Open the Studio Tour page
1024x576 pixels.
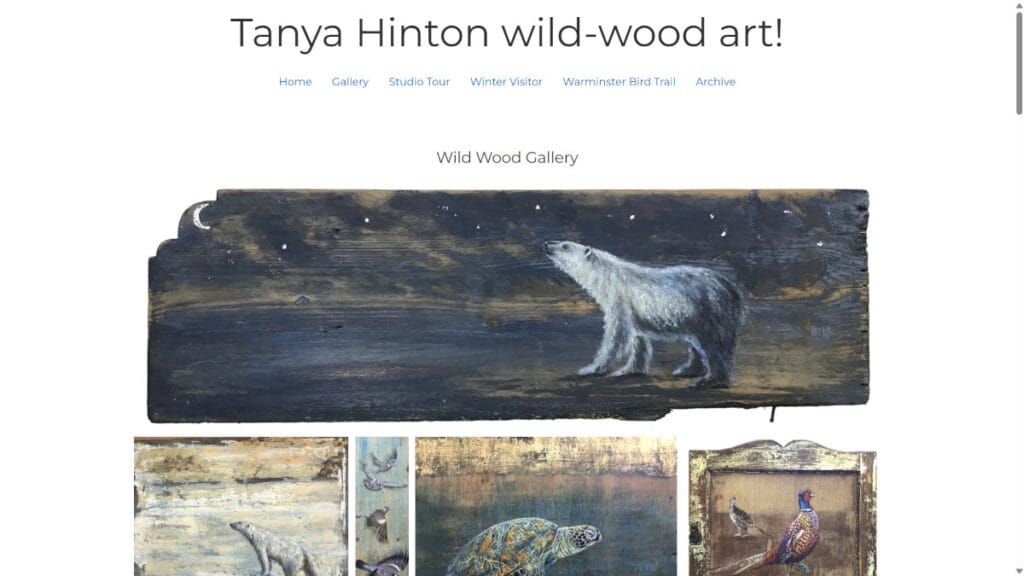point(419,82)
